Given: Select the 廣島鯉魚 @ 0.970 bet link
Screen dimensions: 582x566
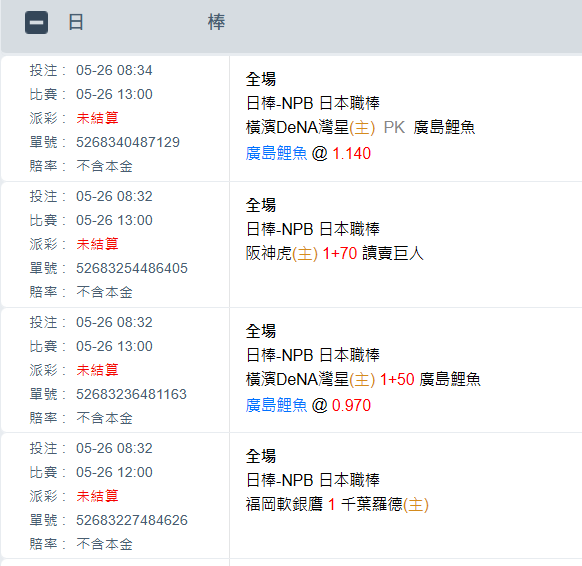Looking at the screenshot, I should click(x=308, y=405).
